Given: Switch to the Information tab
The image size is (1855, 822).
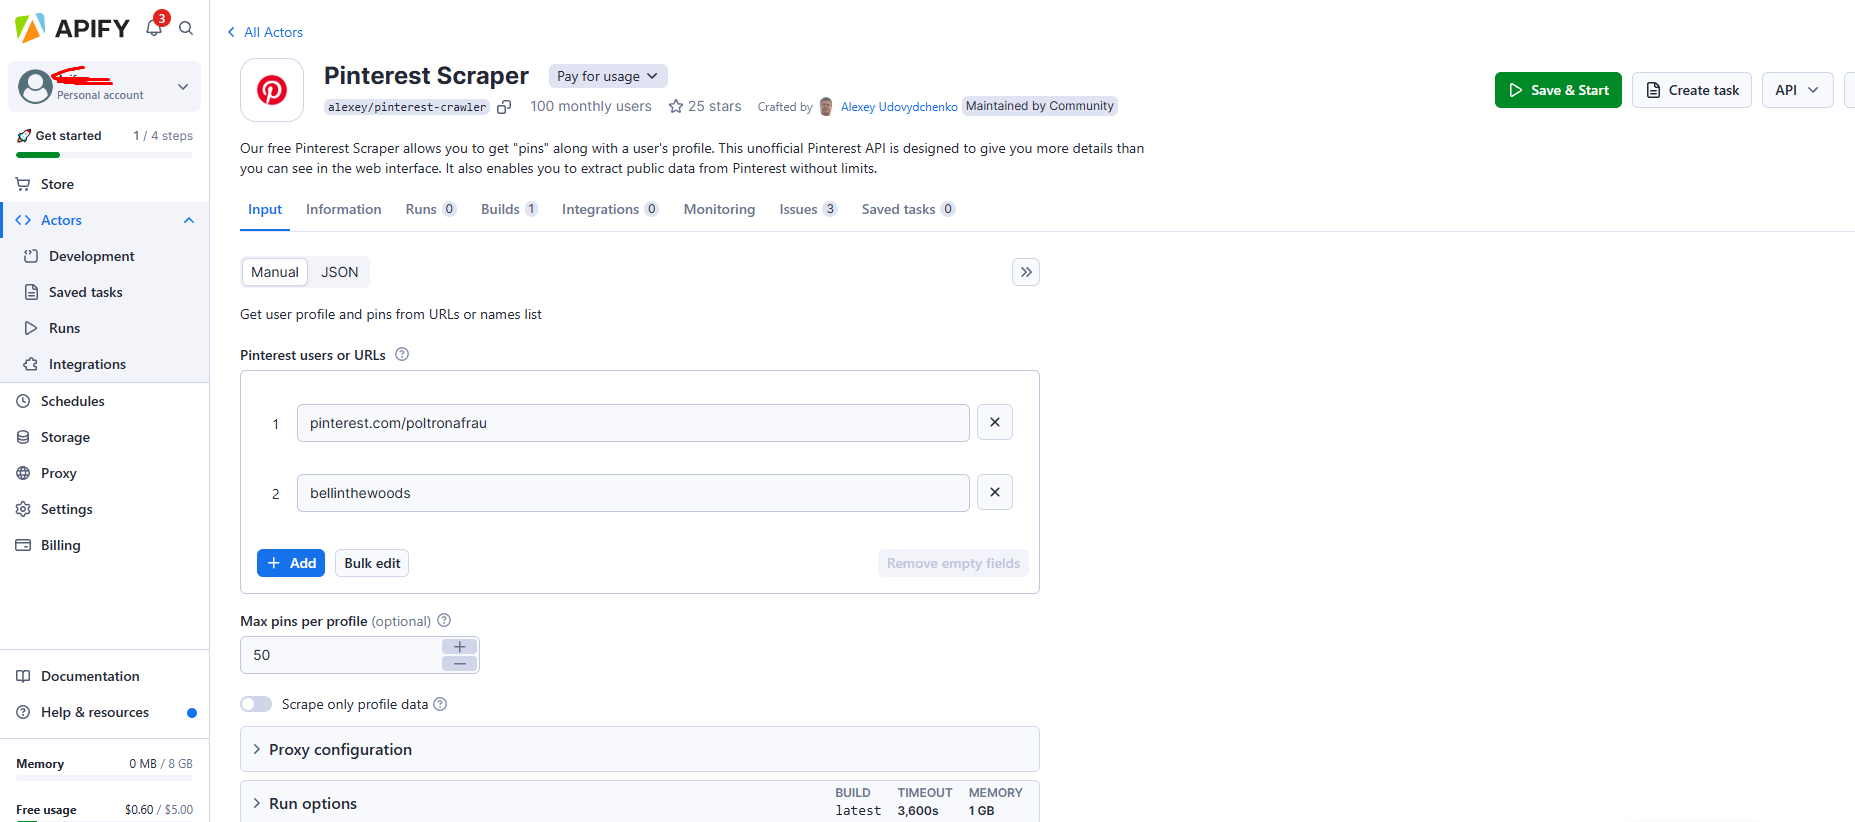Looking at the screenshot, I should (x=343, y=209).
